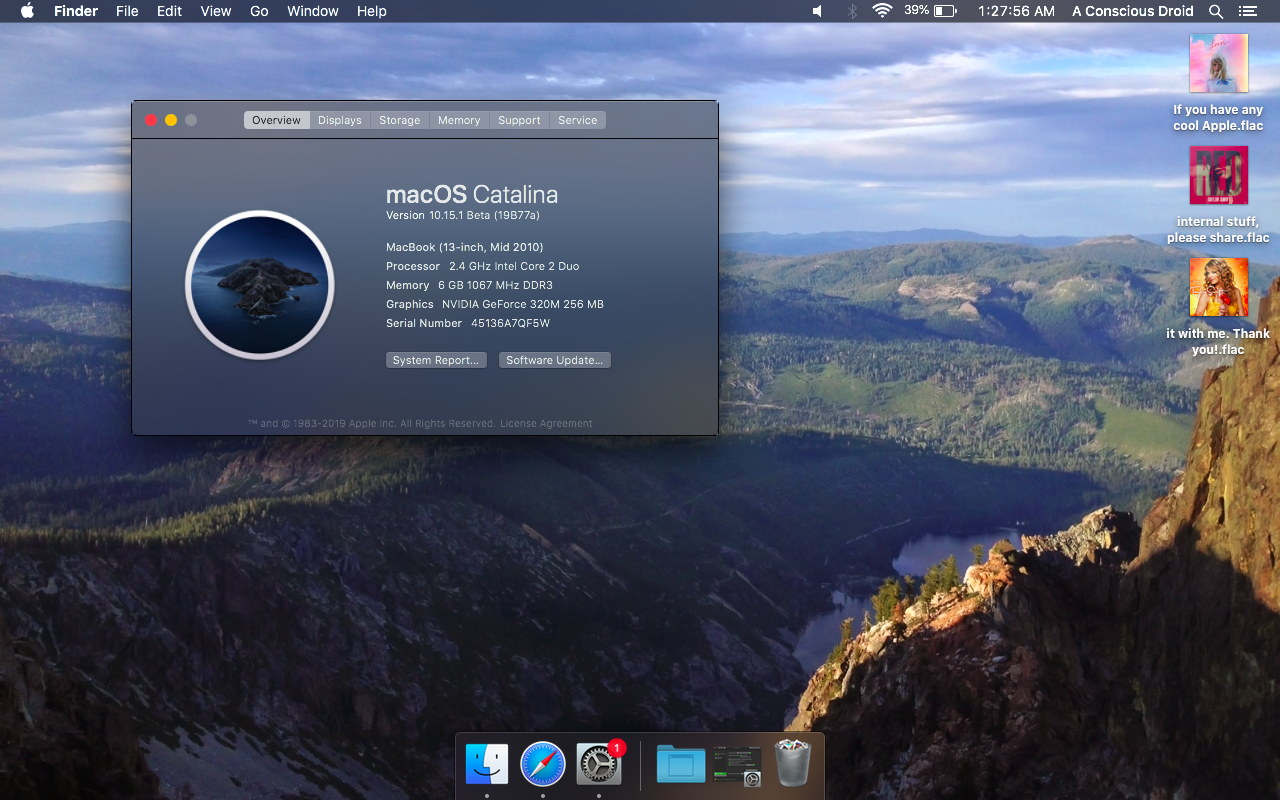Screen dimensions: 1280x800
Task: Open the volume control in menu bar
Action: [817, 11]
